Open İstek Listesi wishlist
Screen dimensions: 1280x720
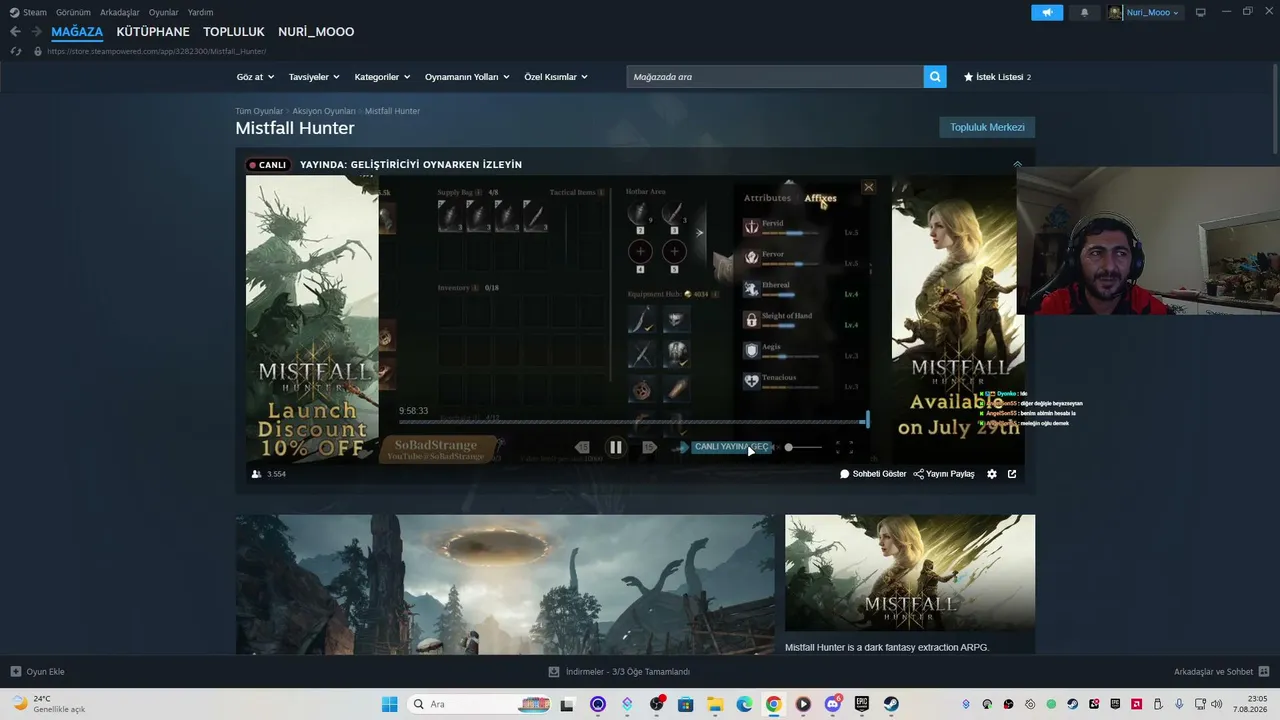[x=997, y=77]
